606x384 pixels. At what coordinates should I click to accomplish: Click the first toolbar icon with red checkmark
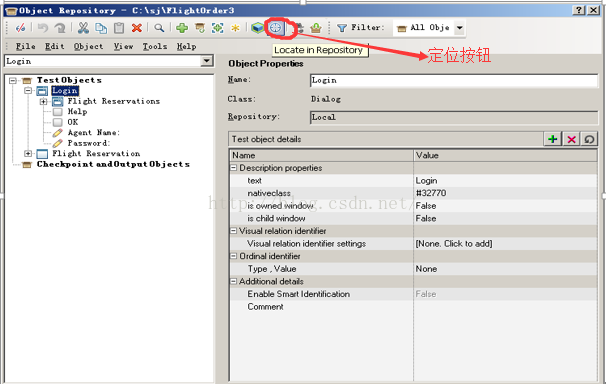click(x=20, y=28)
